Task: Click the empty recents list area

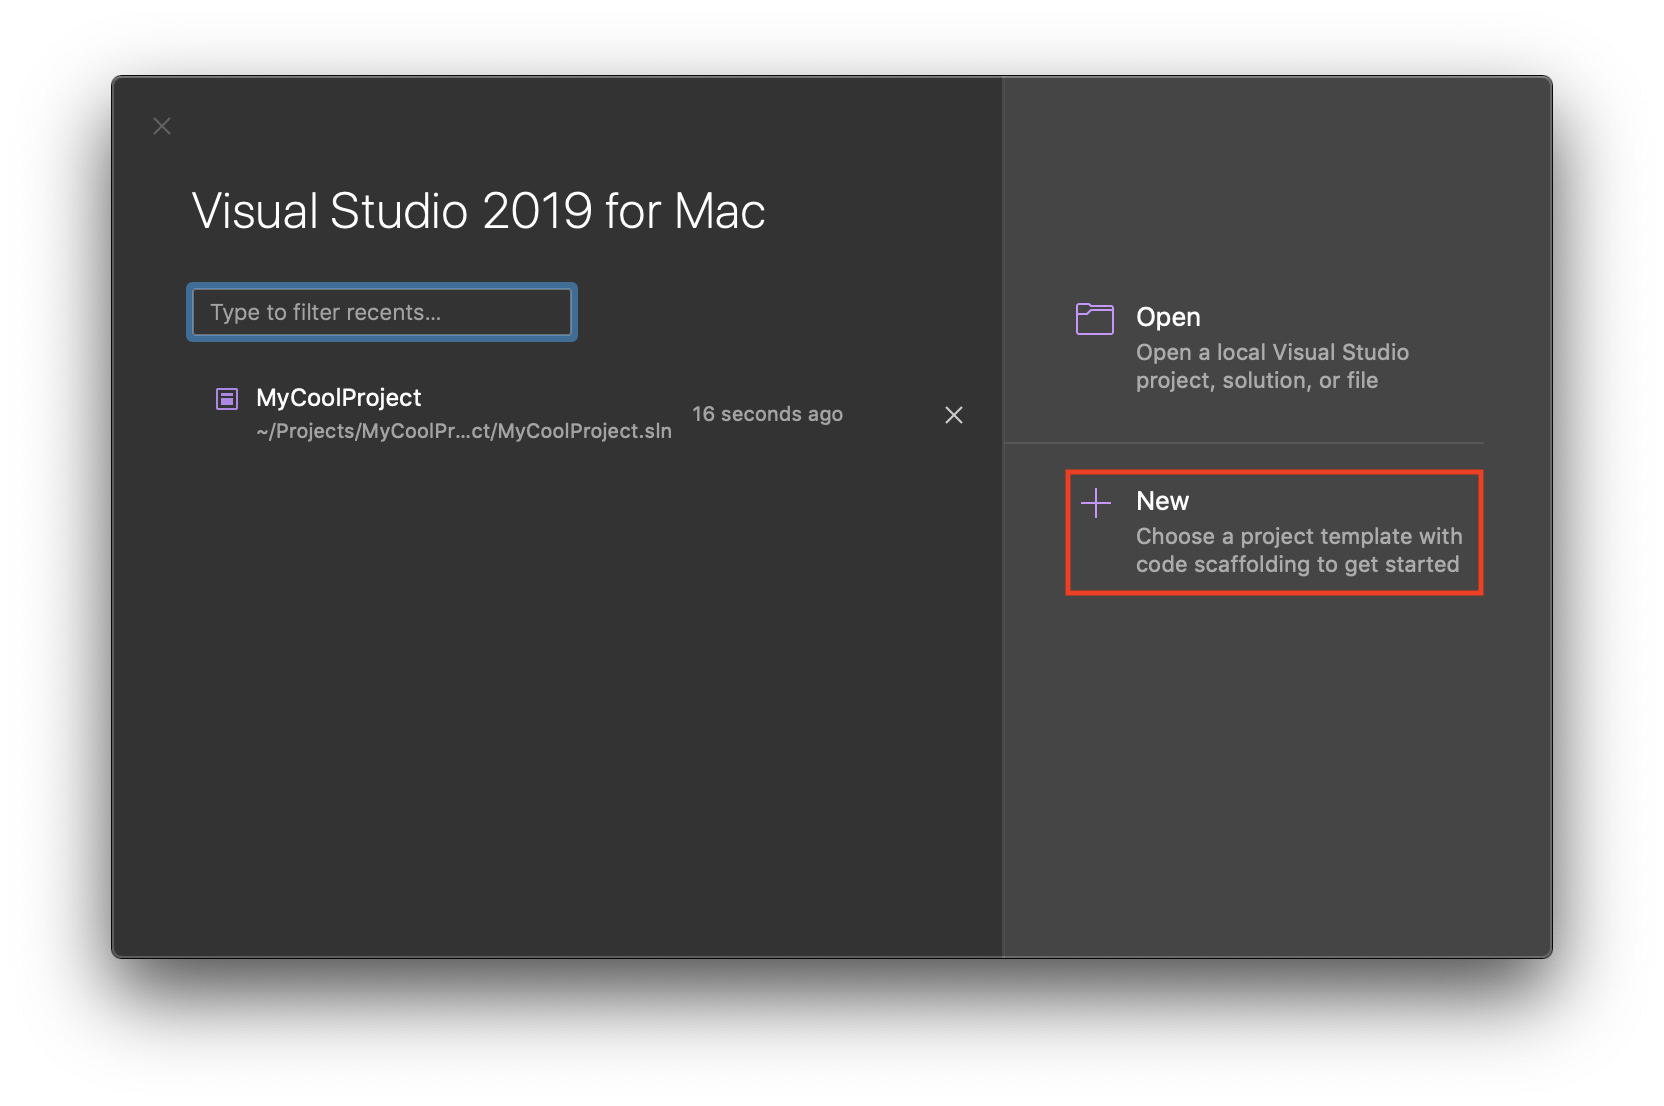Action: point(560,700)
